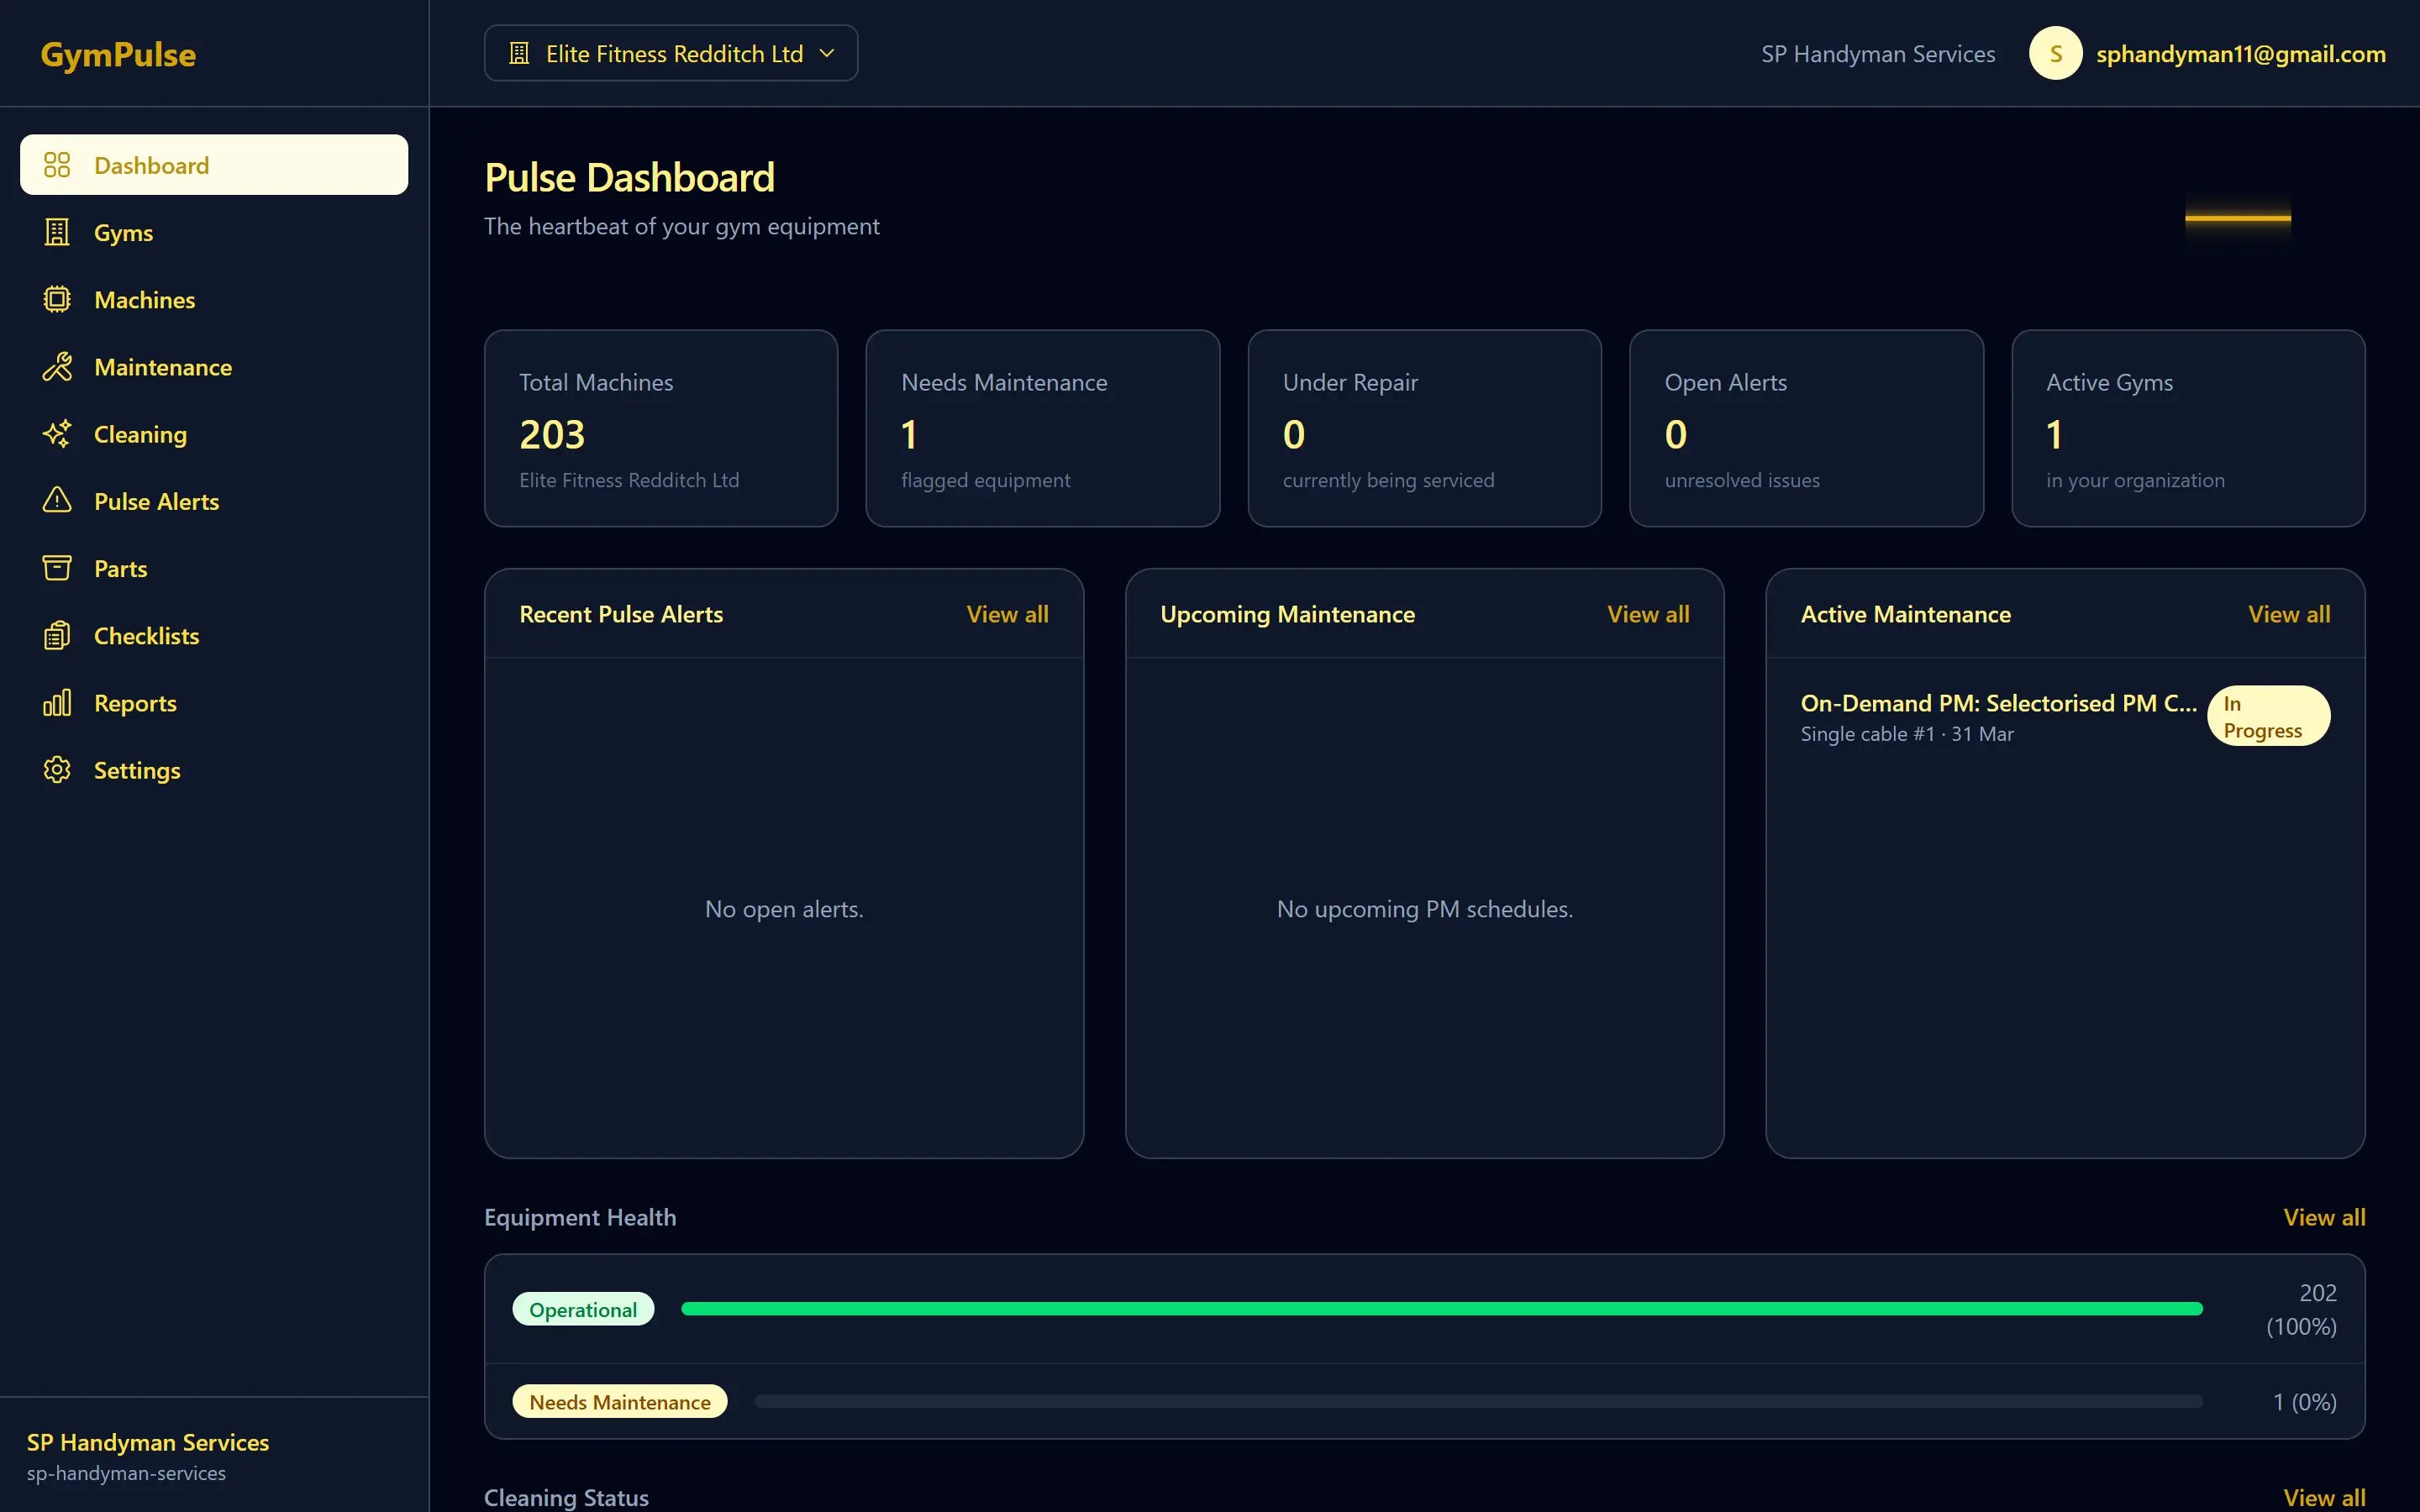Open Checklists in the sidebar
This screenshot has height=1512, width=2420.
[214, 635]
